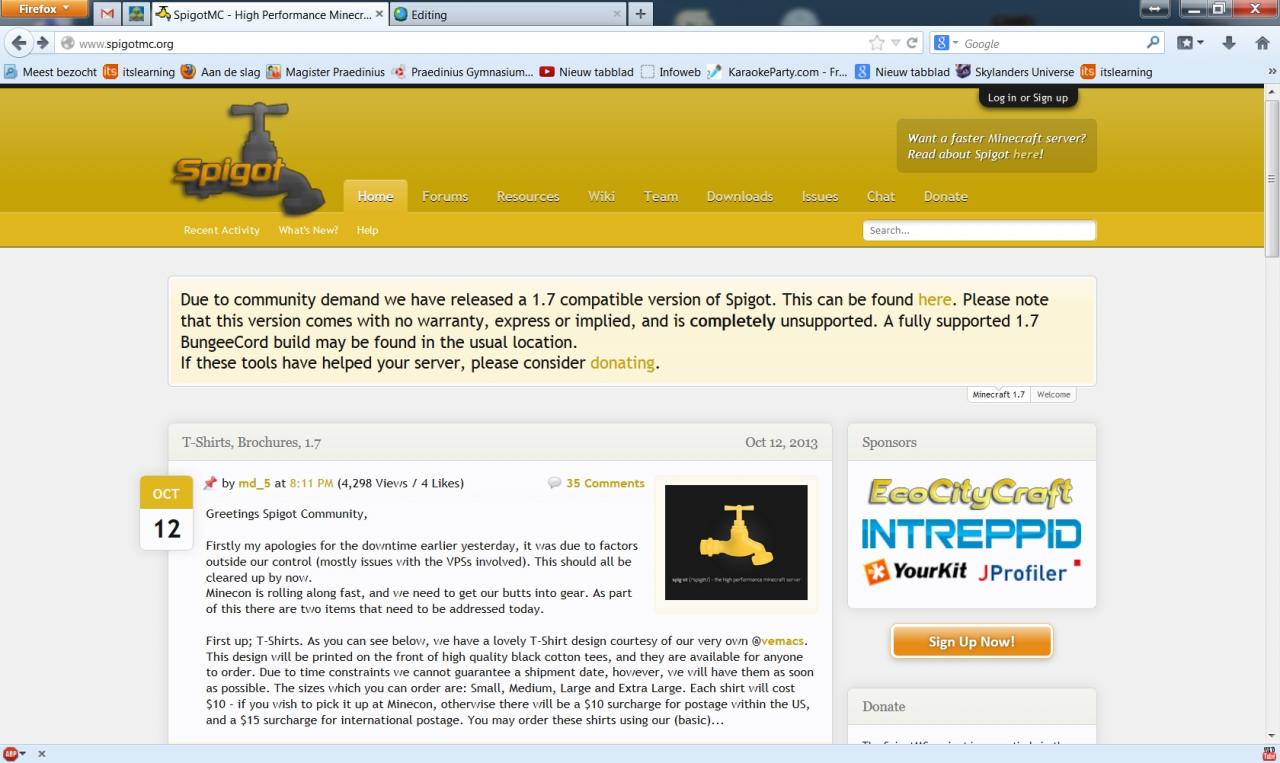Open comments via the speech bubble icon
1280x763 pixels.
coord(554,483)
